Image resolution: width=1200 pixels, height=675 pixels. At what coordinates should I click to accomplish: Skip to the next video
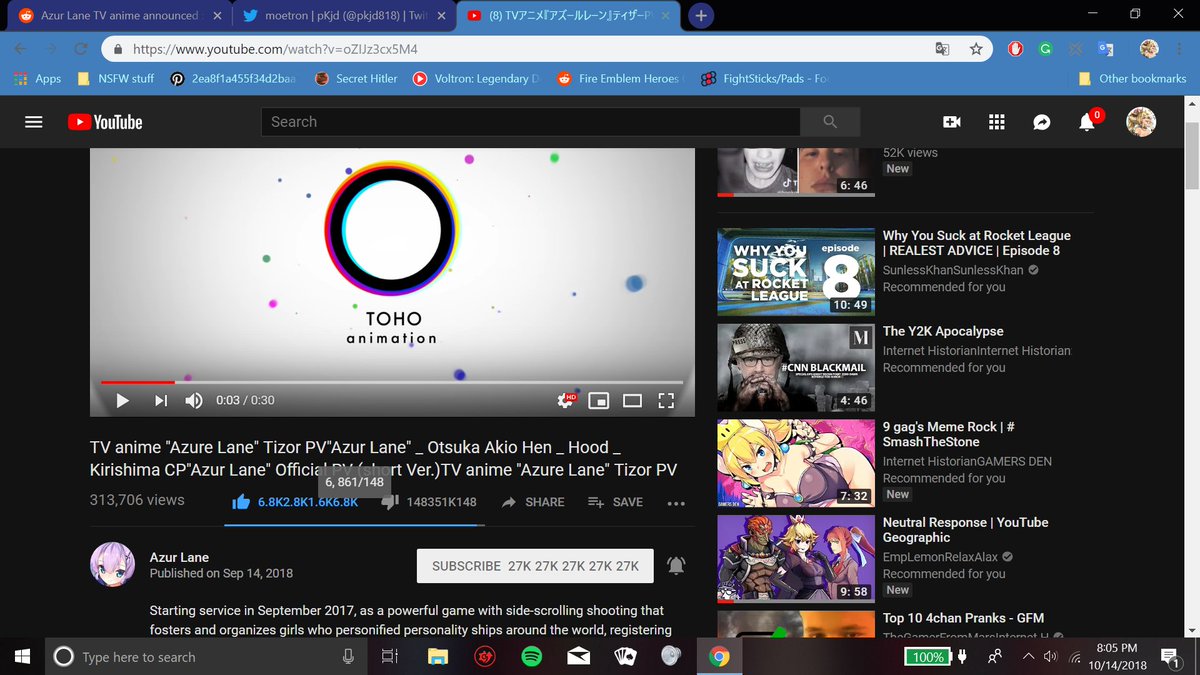[160, 400]
